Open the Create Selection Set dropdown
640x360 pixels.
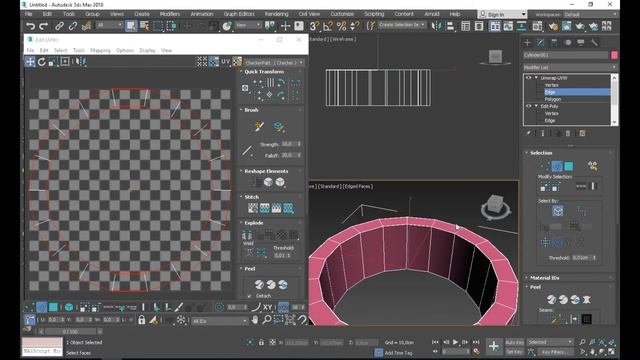coord(402,25)
